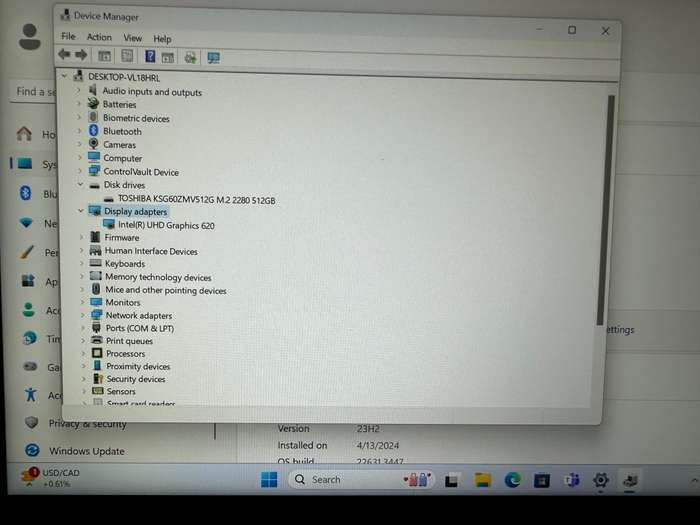The image size is (700, 525).
Task: Select TOSHIBA KSG60ZMV512G disk drive
Action: pyautogui.click(x=196, y=200)
